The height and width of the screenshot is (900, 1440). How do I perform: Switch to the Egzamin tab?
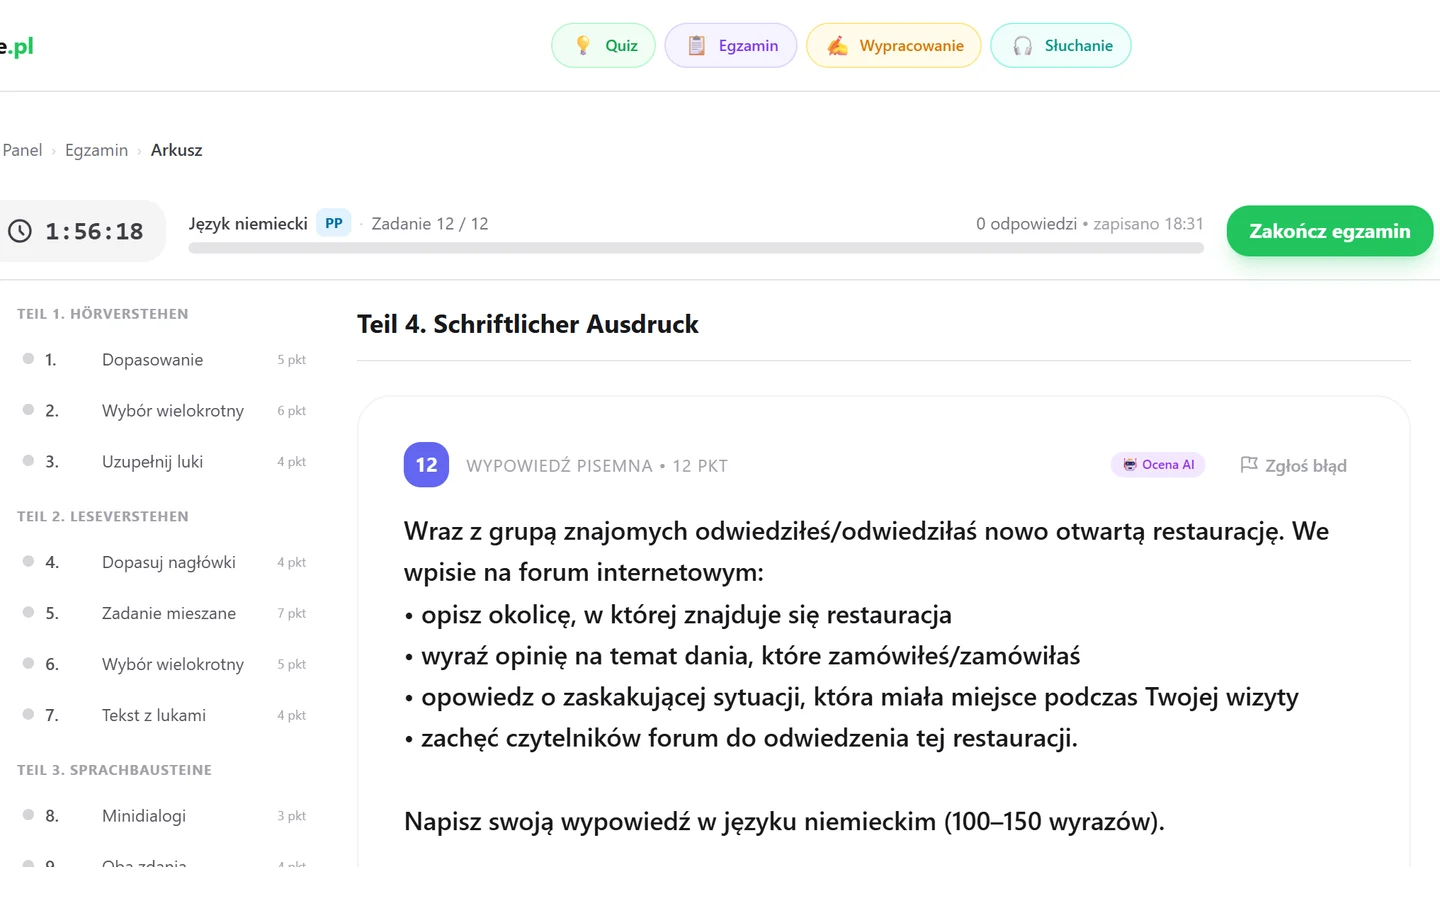pos(731,45)
